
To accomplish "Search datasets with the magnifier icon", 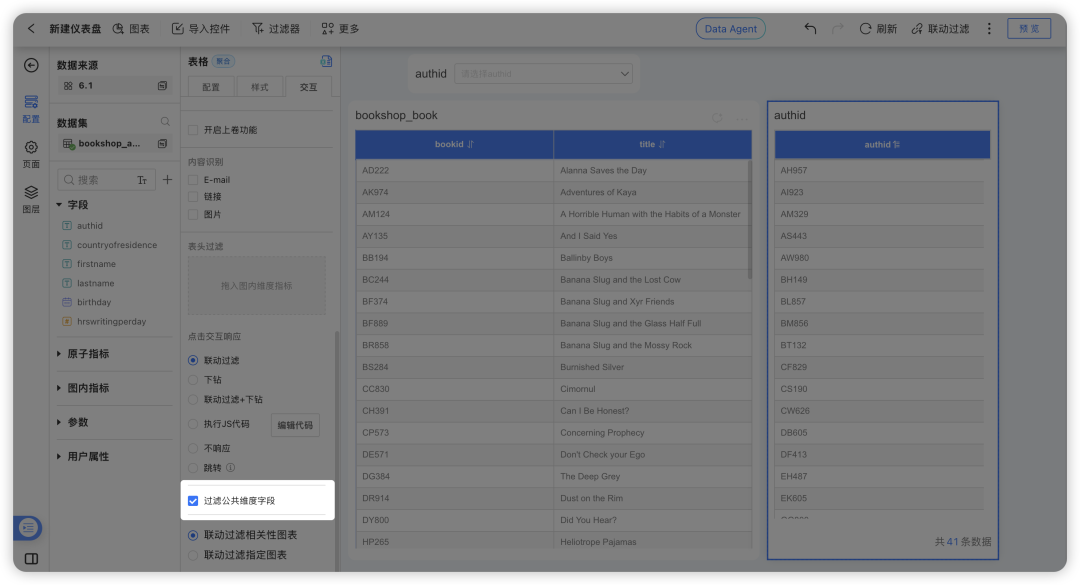I will [165, 121].
